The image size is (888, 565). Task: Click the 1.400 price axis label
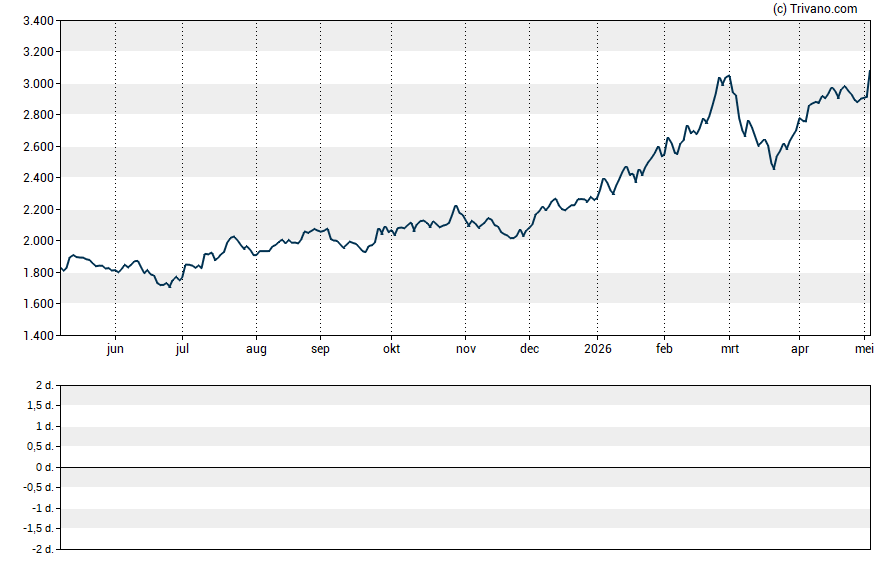[38, 335]
